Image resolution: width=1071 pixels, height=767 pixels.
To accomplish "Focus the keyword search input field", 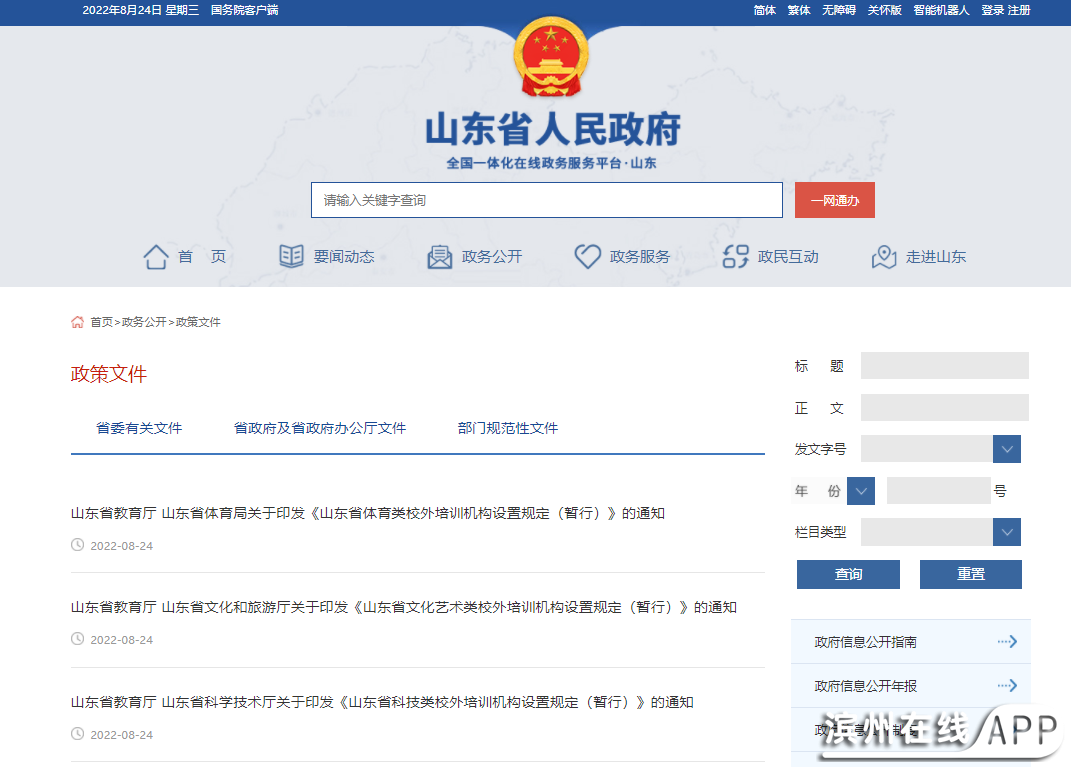I will 546,200.
